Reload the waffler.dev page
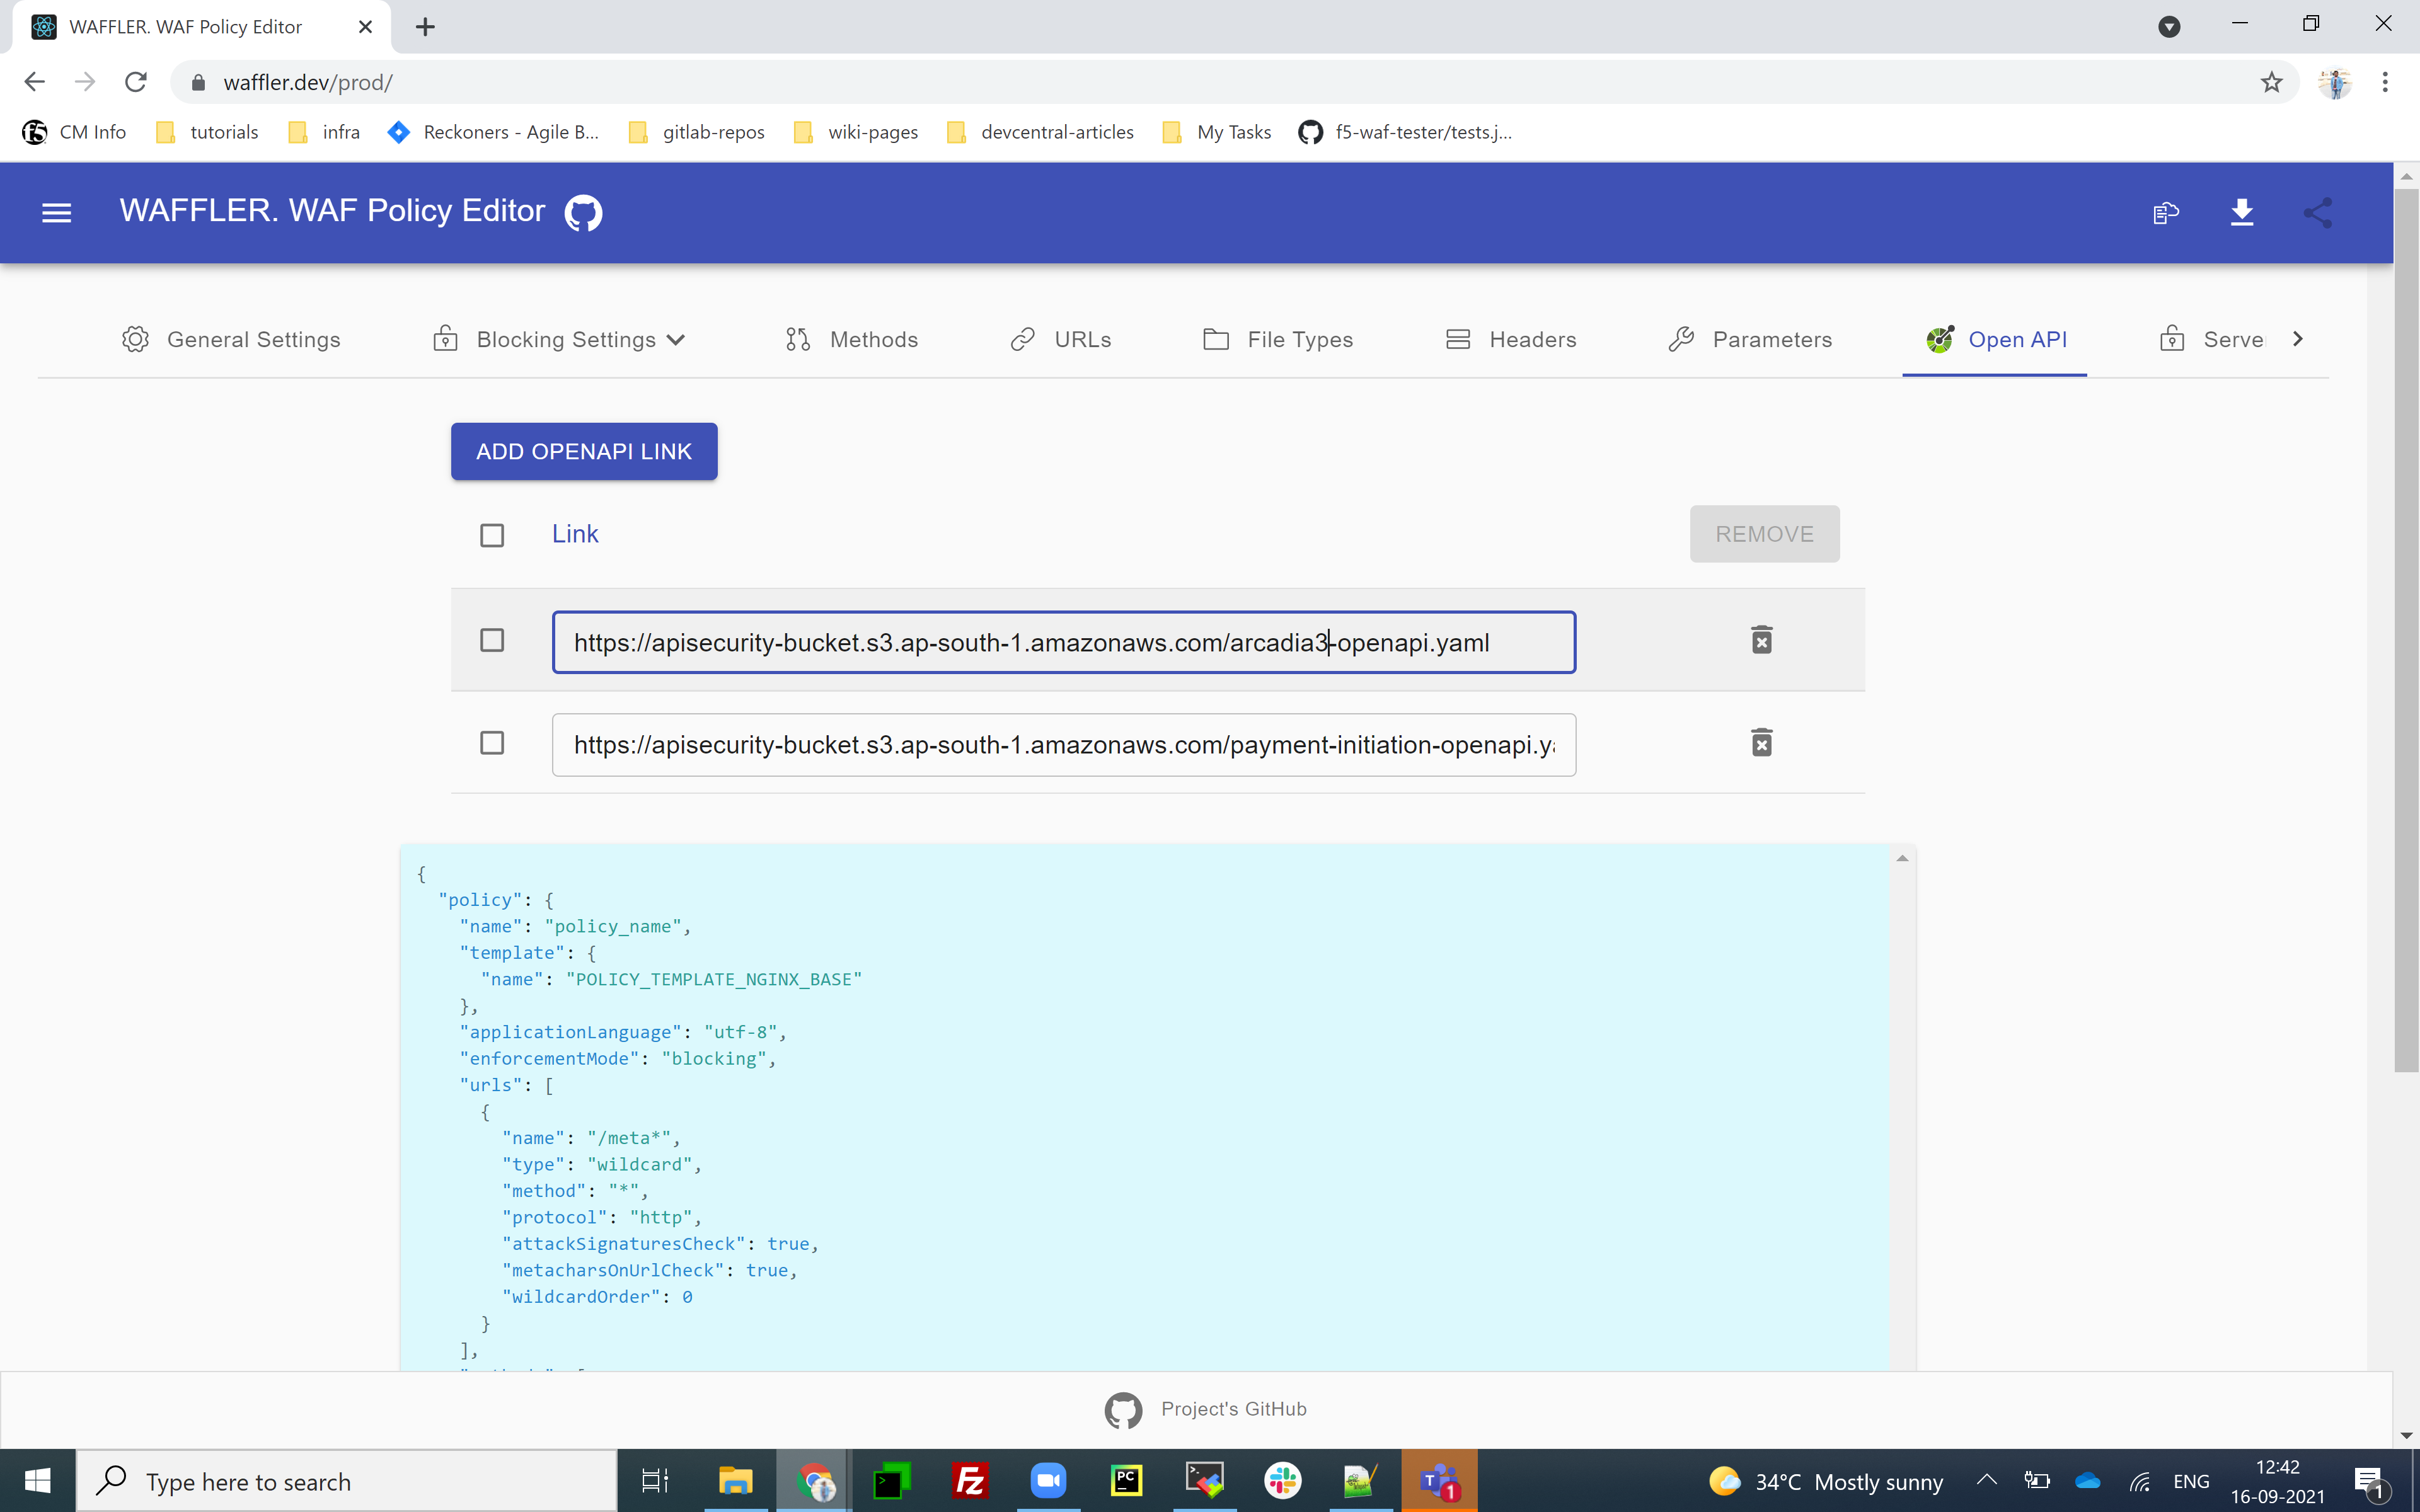The height and width of the screenshot is (1512, 2420). [x=136, y=82]
